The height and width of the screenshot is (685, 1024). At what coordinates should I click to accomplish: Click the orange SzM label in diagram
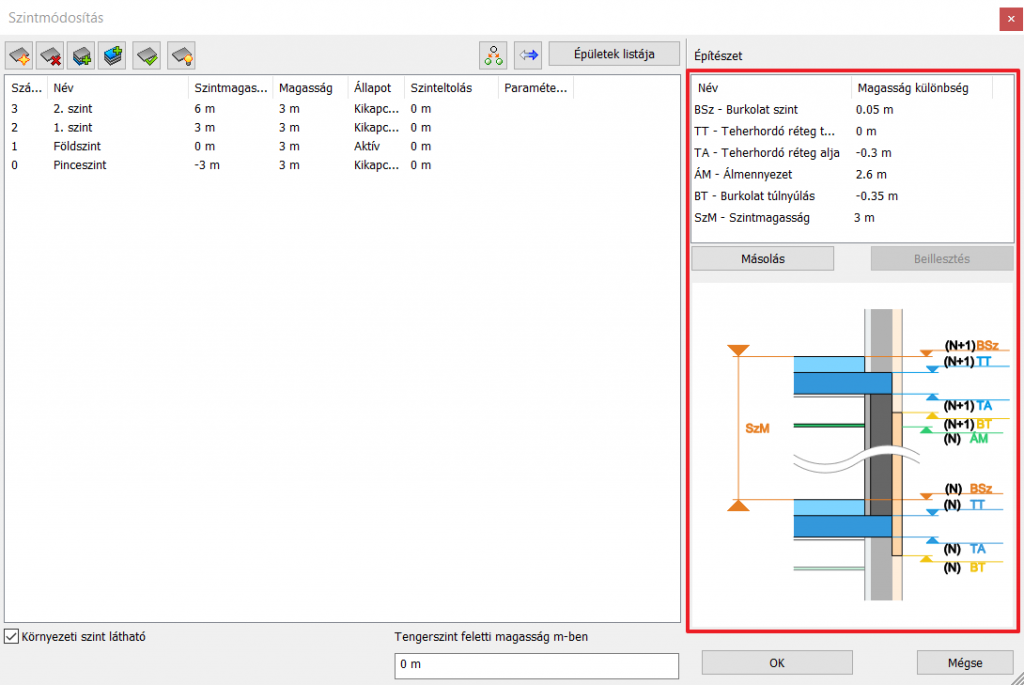point(757,428)
